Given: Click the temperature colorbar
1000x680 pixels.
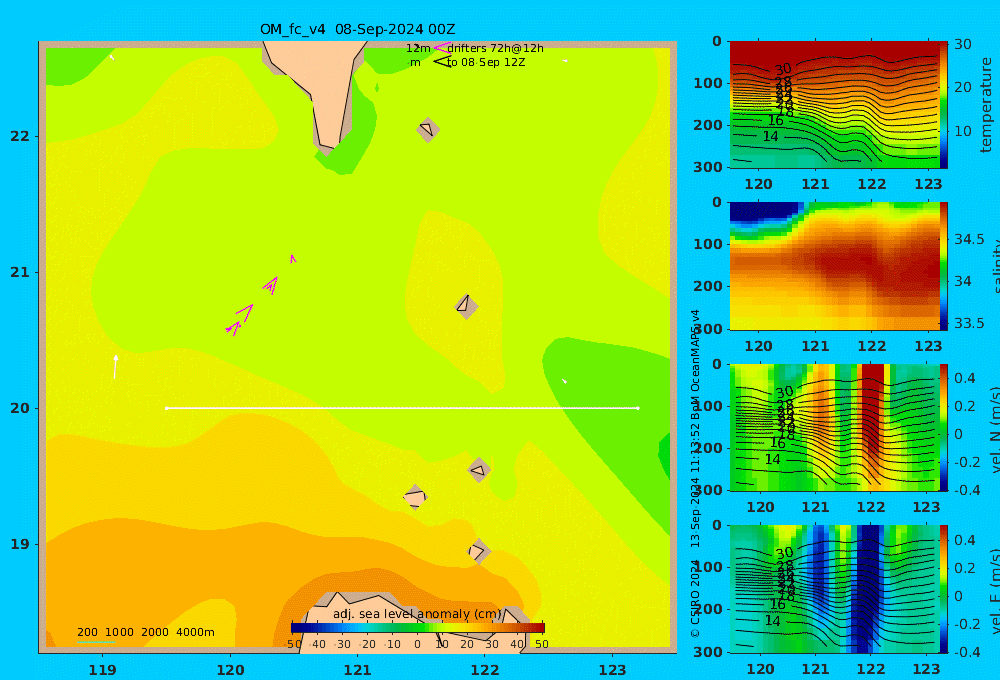Looking at the screenshot, I should click(x=944, y=105).
